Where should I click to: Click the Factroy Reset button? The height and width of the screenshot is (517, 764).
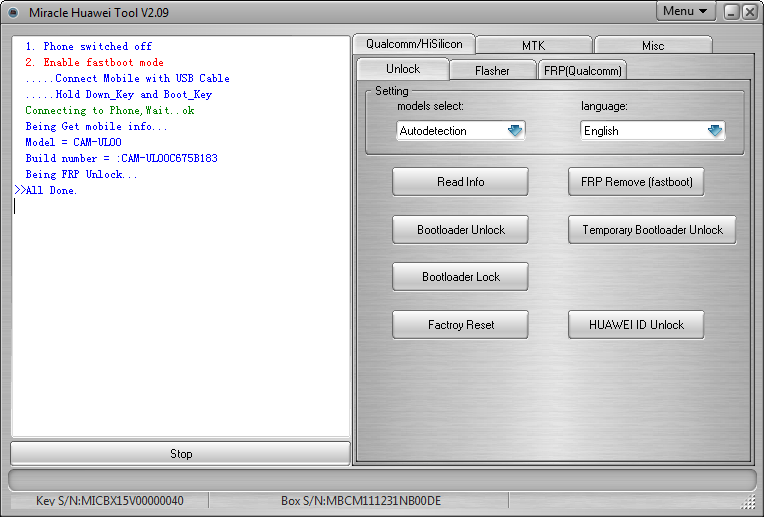460,325
